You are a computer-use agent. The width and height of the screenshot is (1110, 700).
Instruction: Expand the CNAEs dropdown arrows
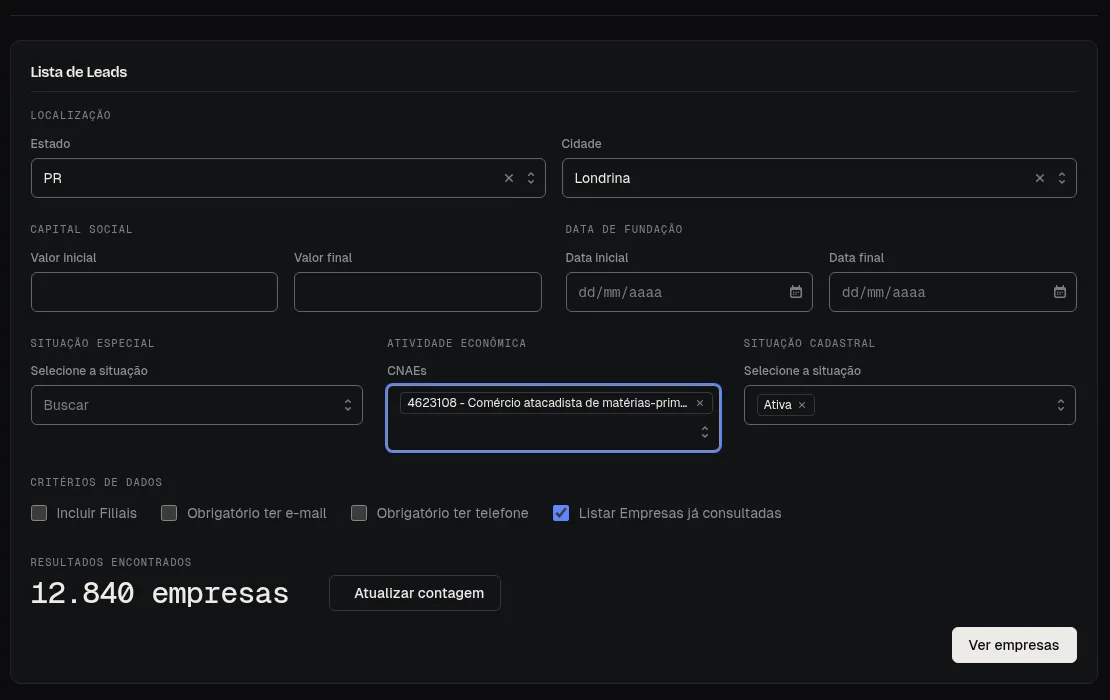[704, 432]
